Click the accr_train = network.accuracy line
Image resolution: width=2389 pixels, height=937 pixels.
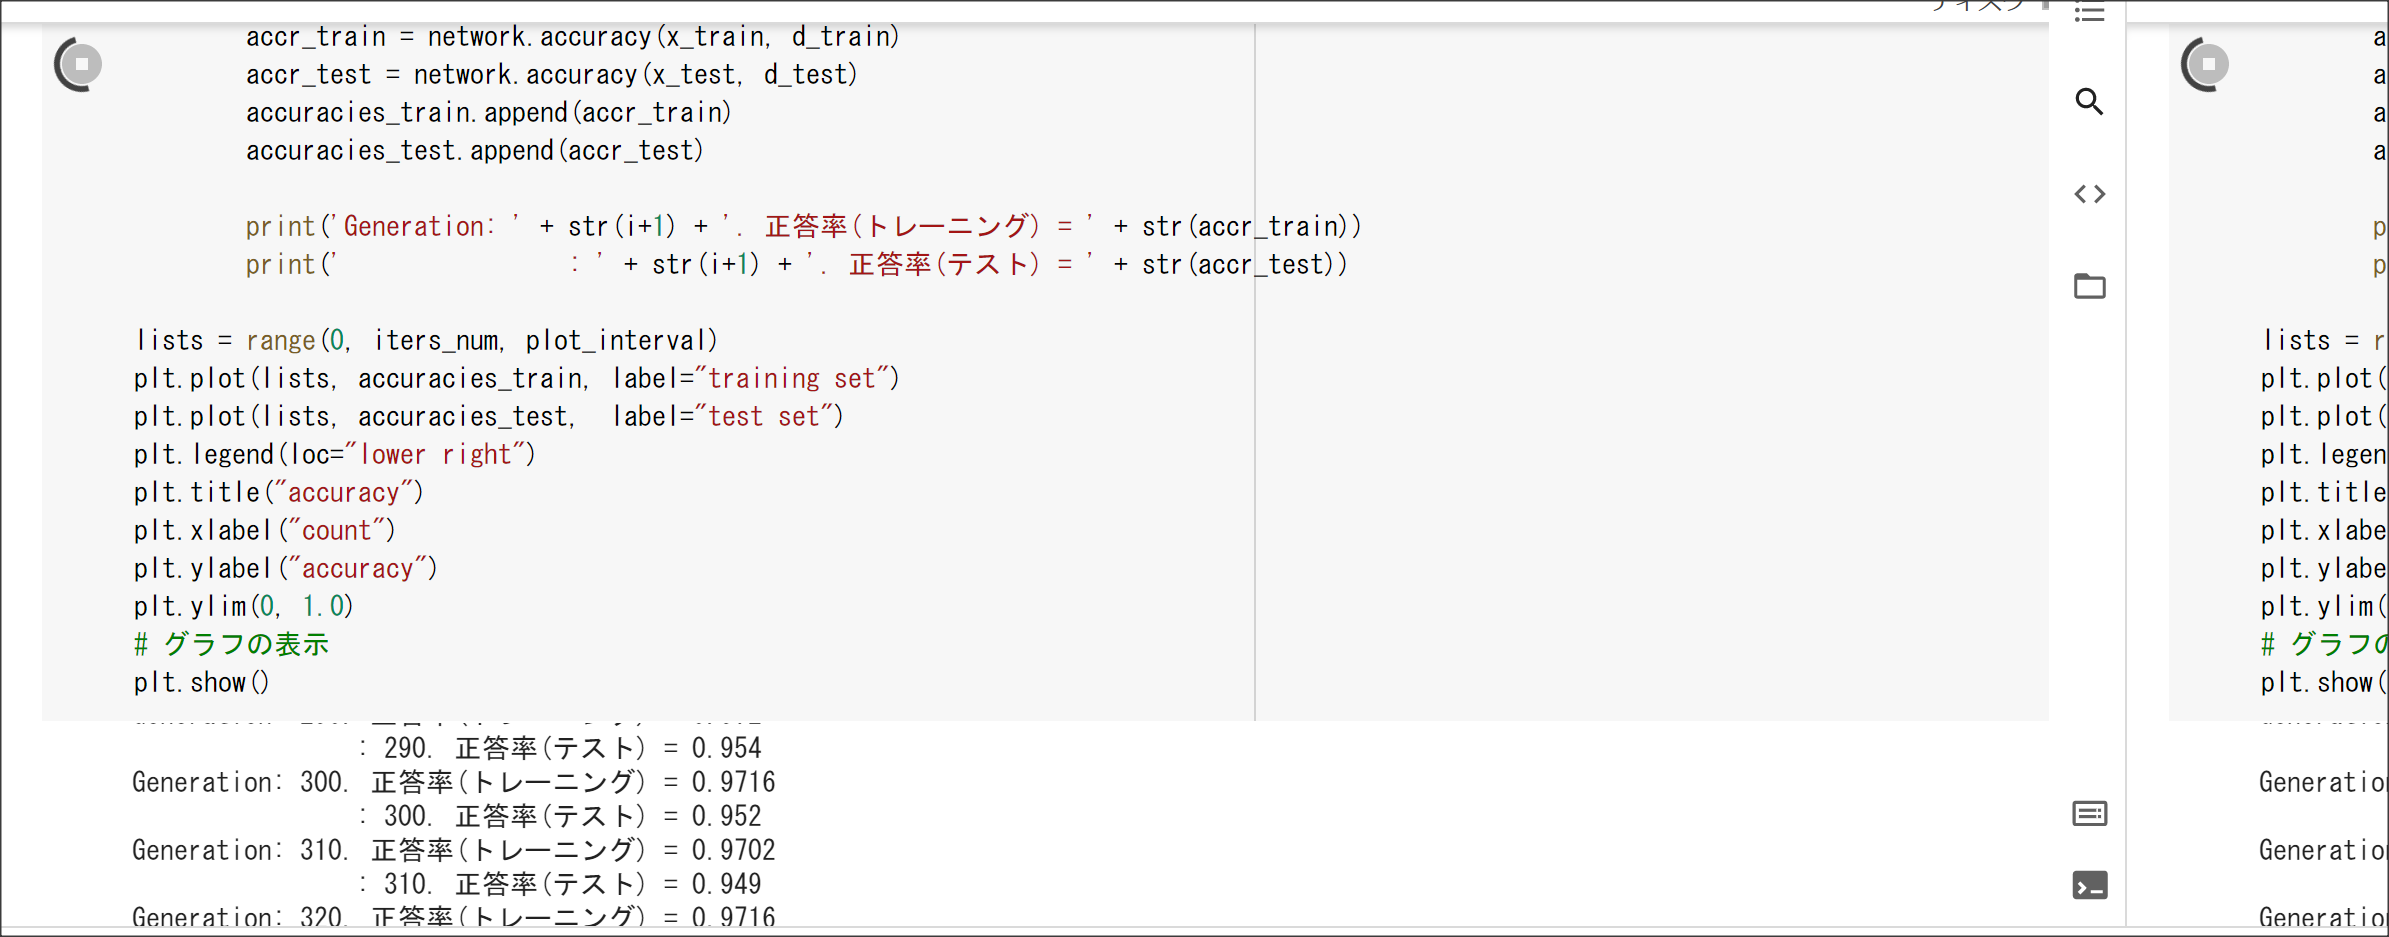tap(573, 37)
